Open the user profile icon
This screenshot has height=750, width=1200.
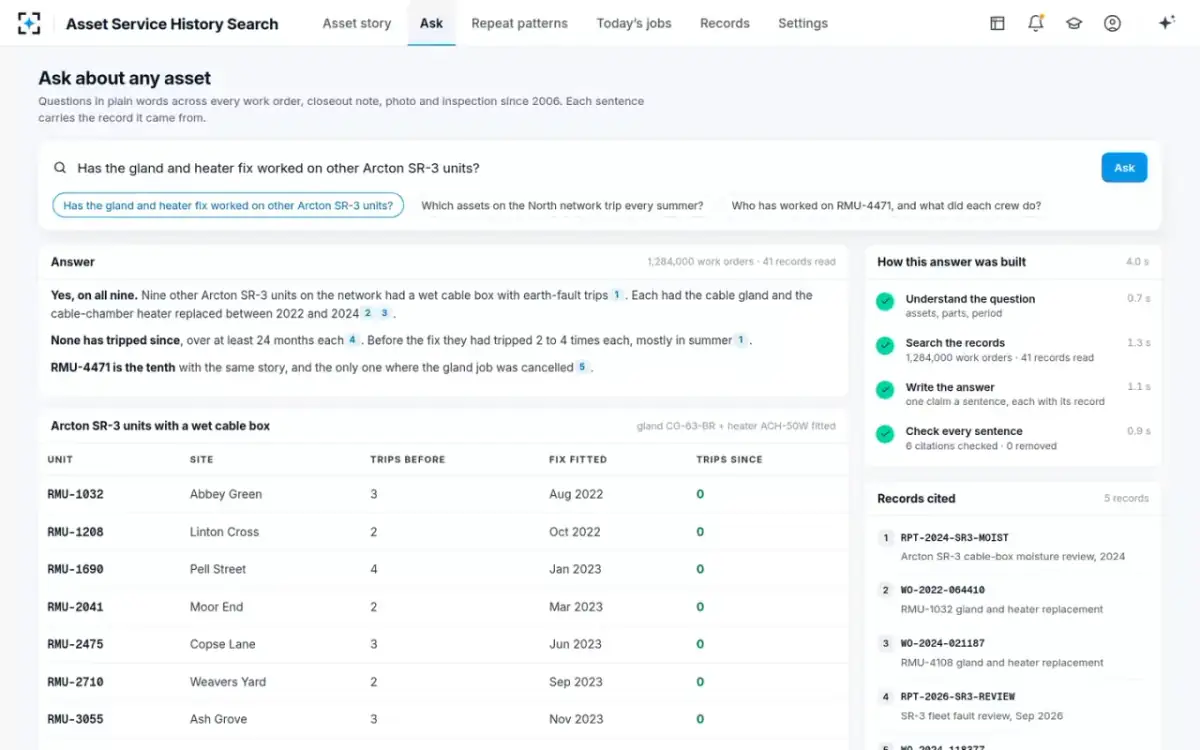pos(1112,23)
